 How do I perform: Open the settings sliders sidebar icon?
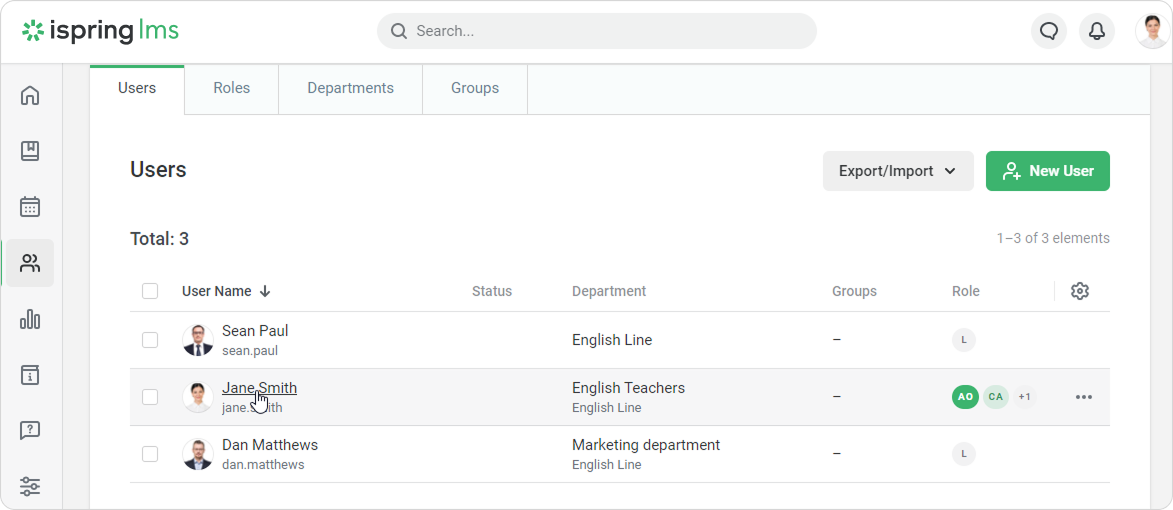tap(30, 487)
